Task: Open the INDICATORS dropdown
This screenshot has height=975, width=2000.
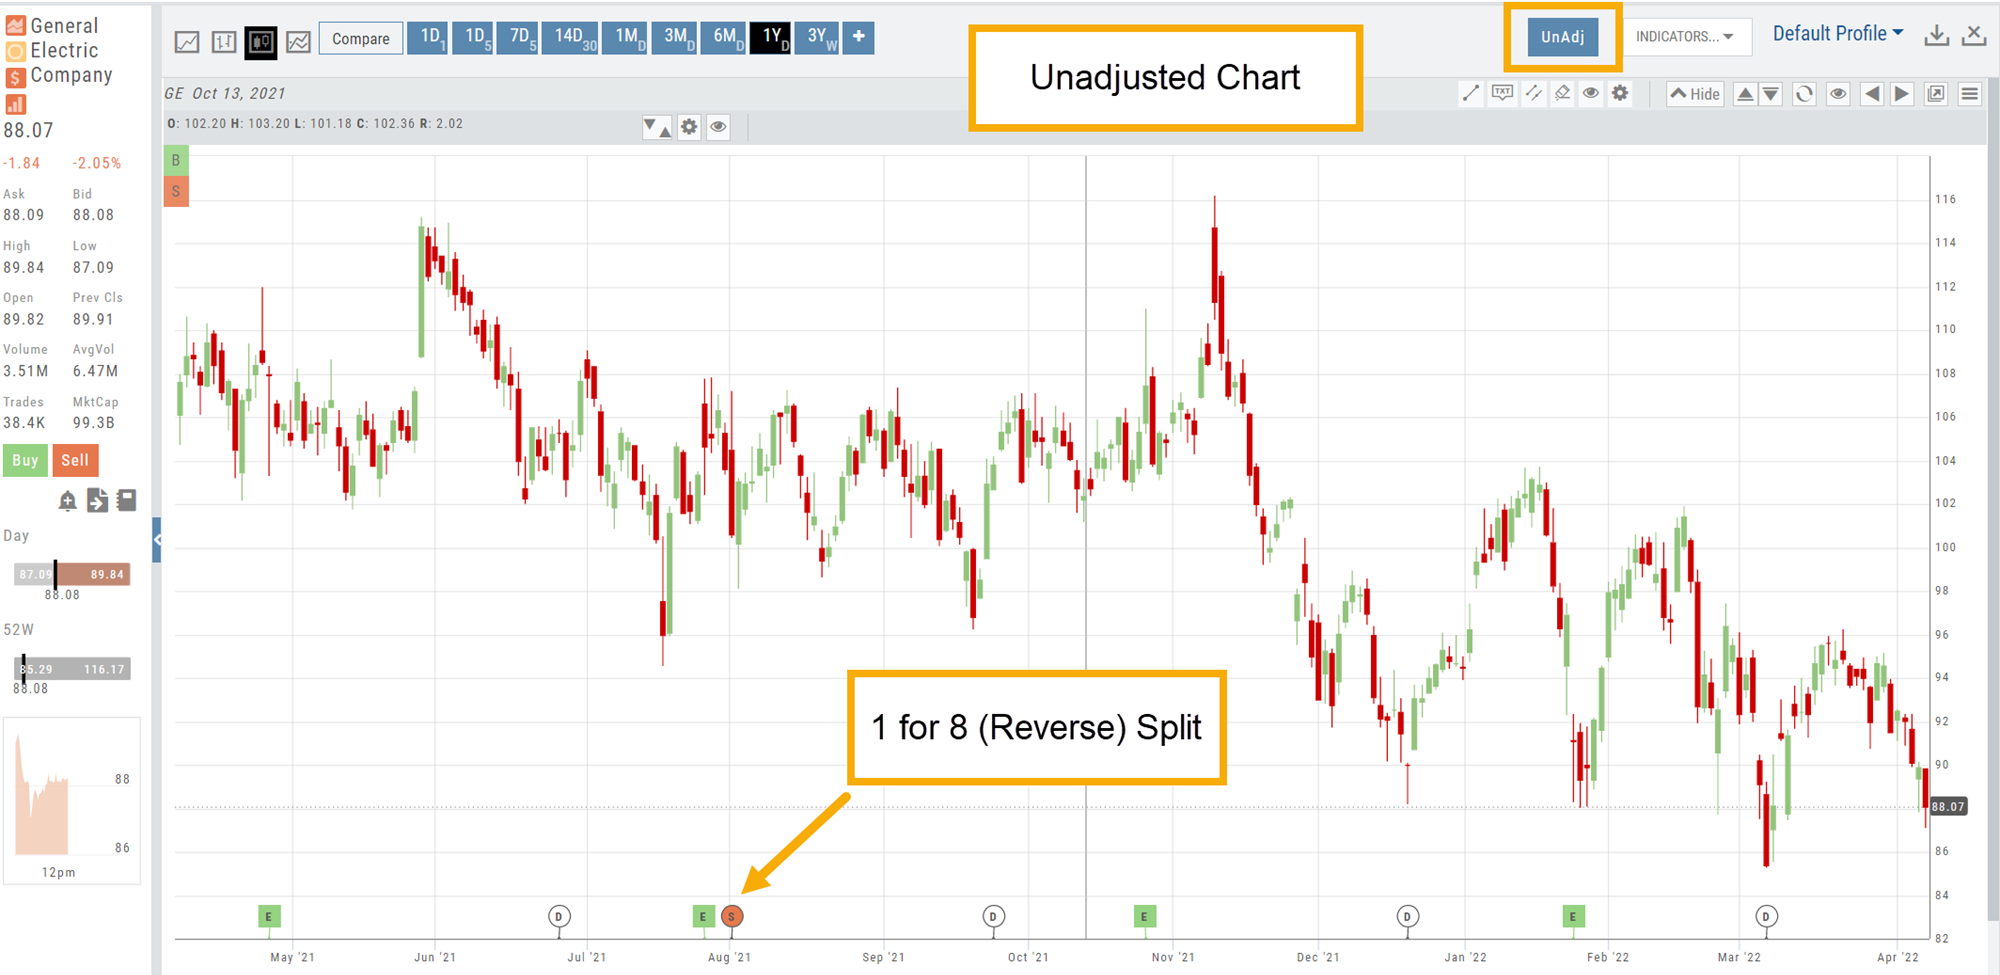Action: pos(1685,37)
